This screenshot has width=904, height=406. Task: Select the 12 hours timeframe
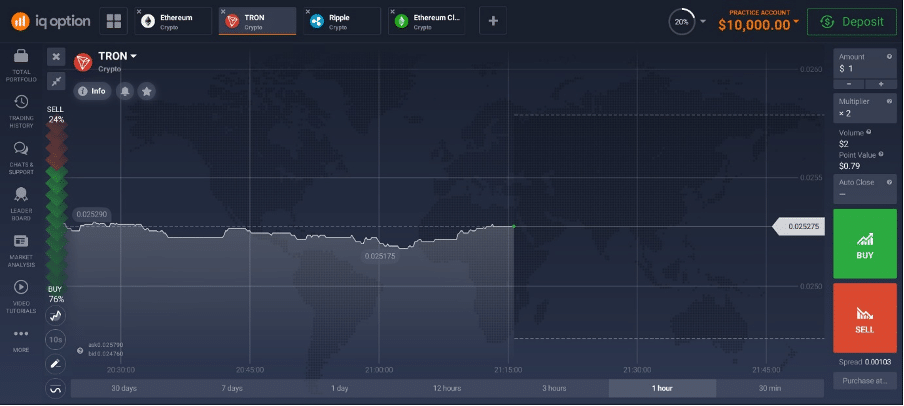[x=447, y=388]
